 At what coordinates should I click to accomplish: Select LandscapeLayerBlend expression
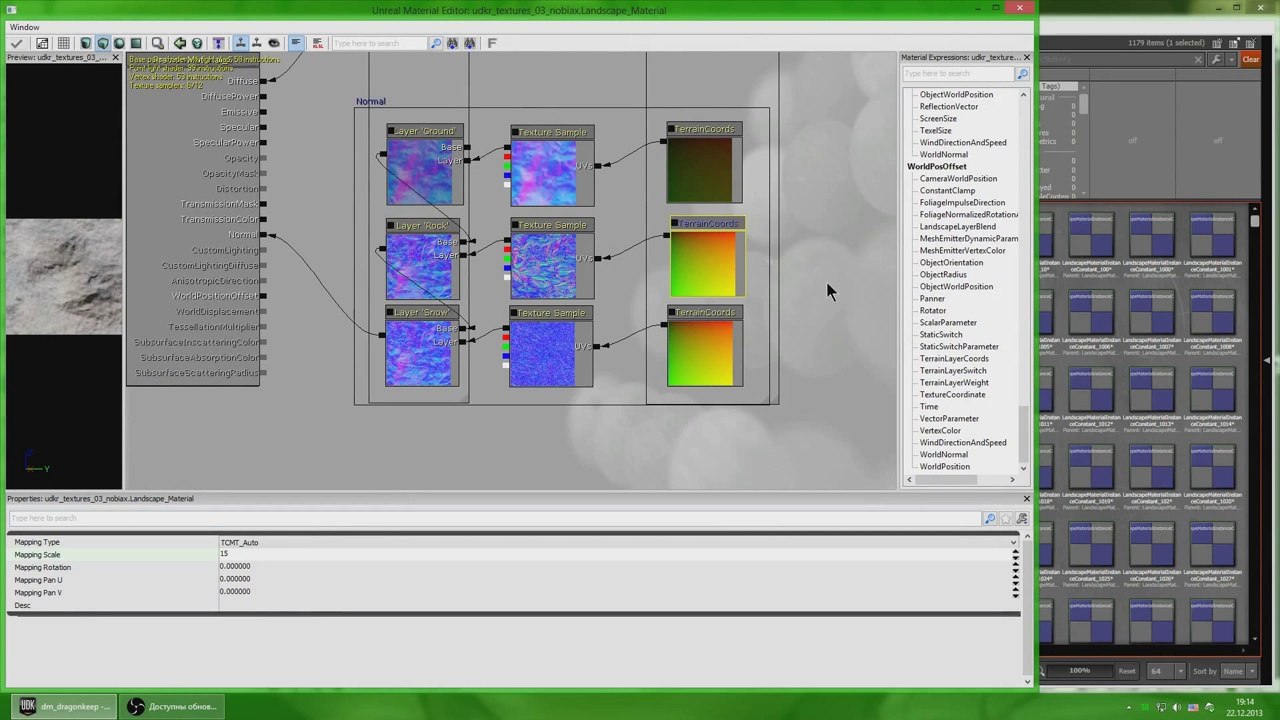(957, 226)
